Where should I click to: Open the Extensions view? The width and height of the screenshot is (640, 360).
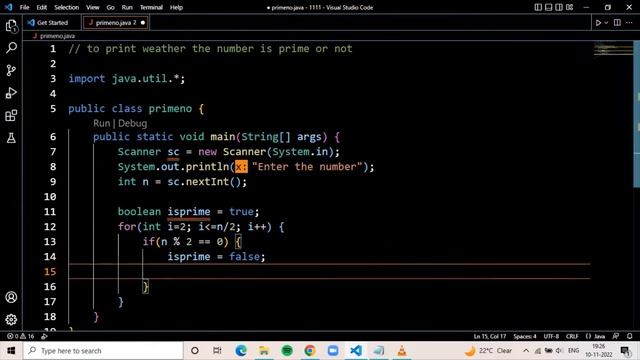click(11, 116)
